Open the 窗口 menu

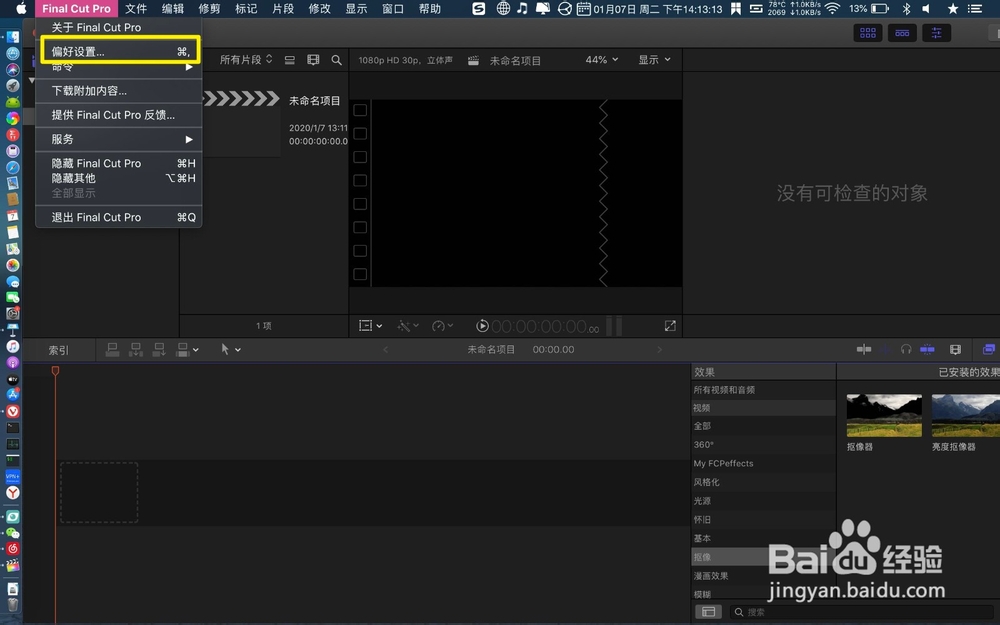[x=393, y=9]
